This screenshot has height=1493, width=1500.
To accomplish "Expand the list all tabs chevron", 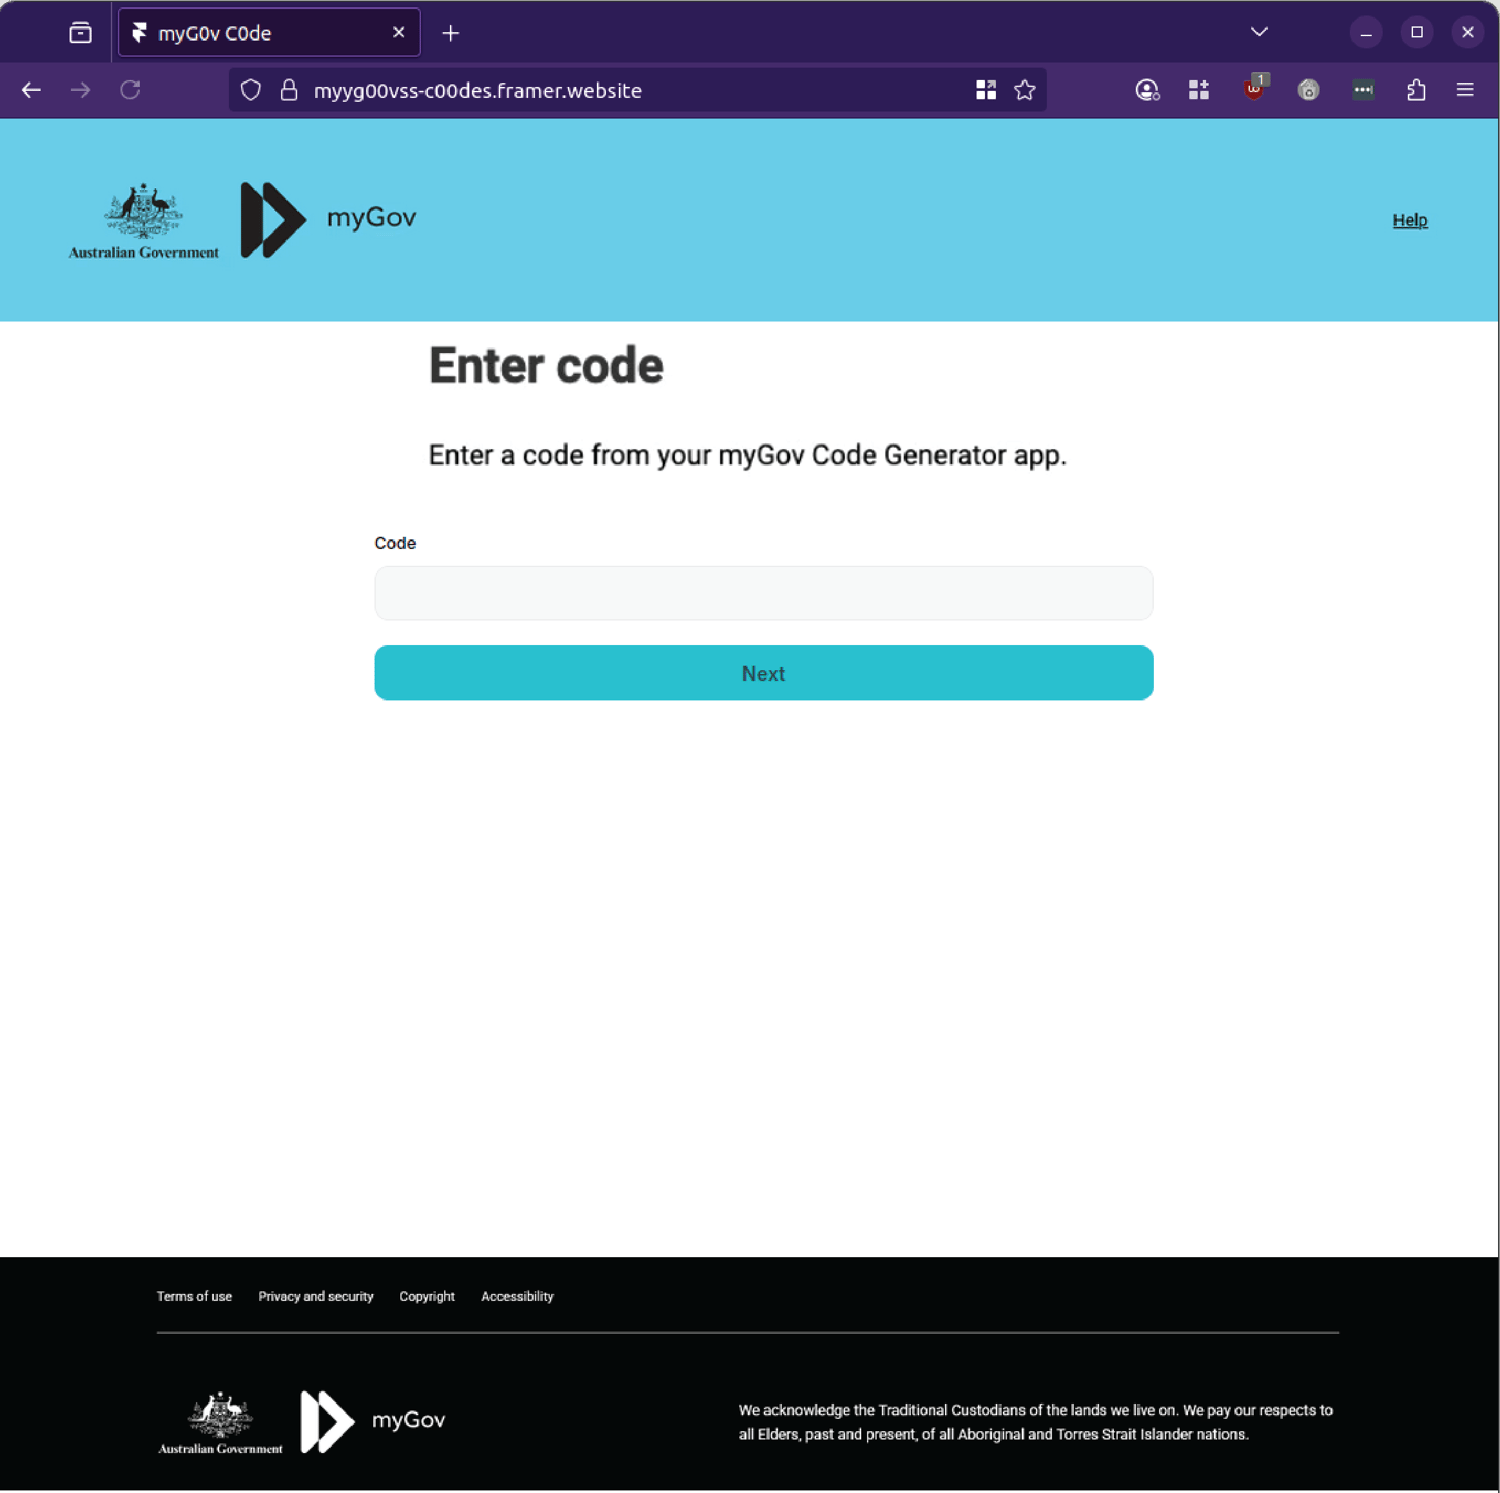I will 1259,32.
